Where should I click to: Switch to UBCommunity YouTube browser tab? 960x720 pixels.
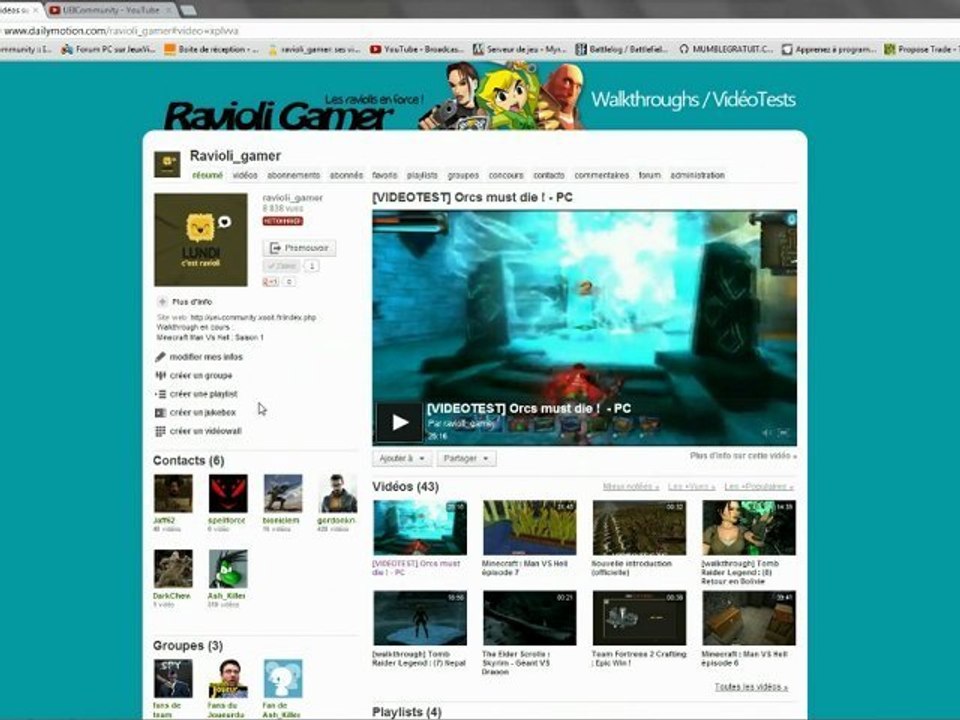[x=110, y=10]
